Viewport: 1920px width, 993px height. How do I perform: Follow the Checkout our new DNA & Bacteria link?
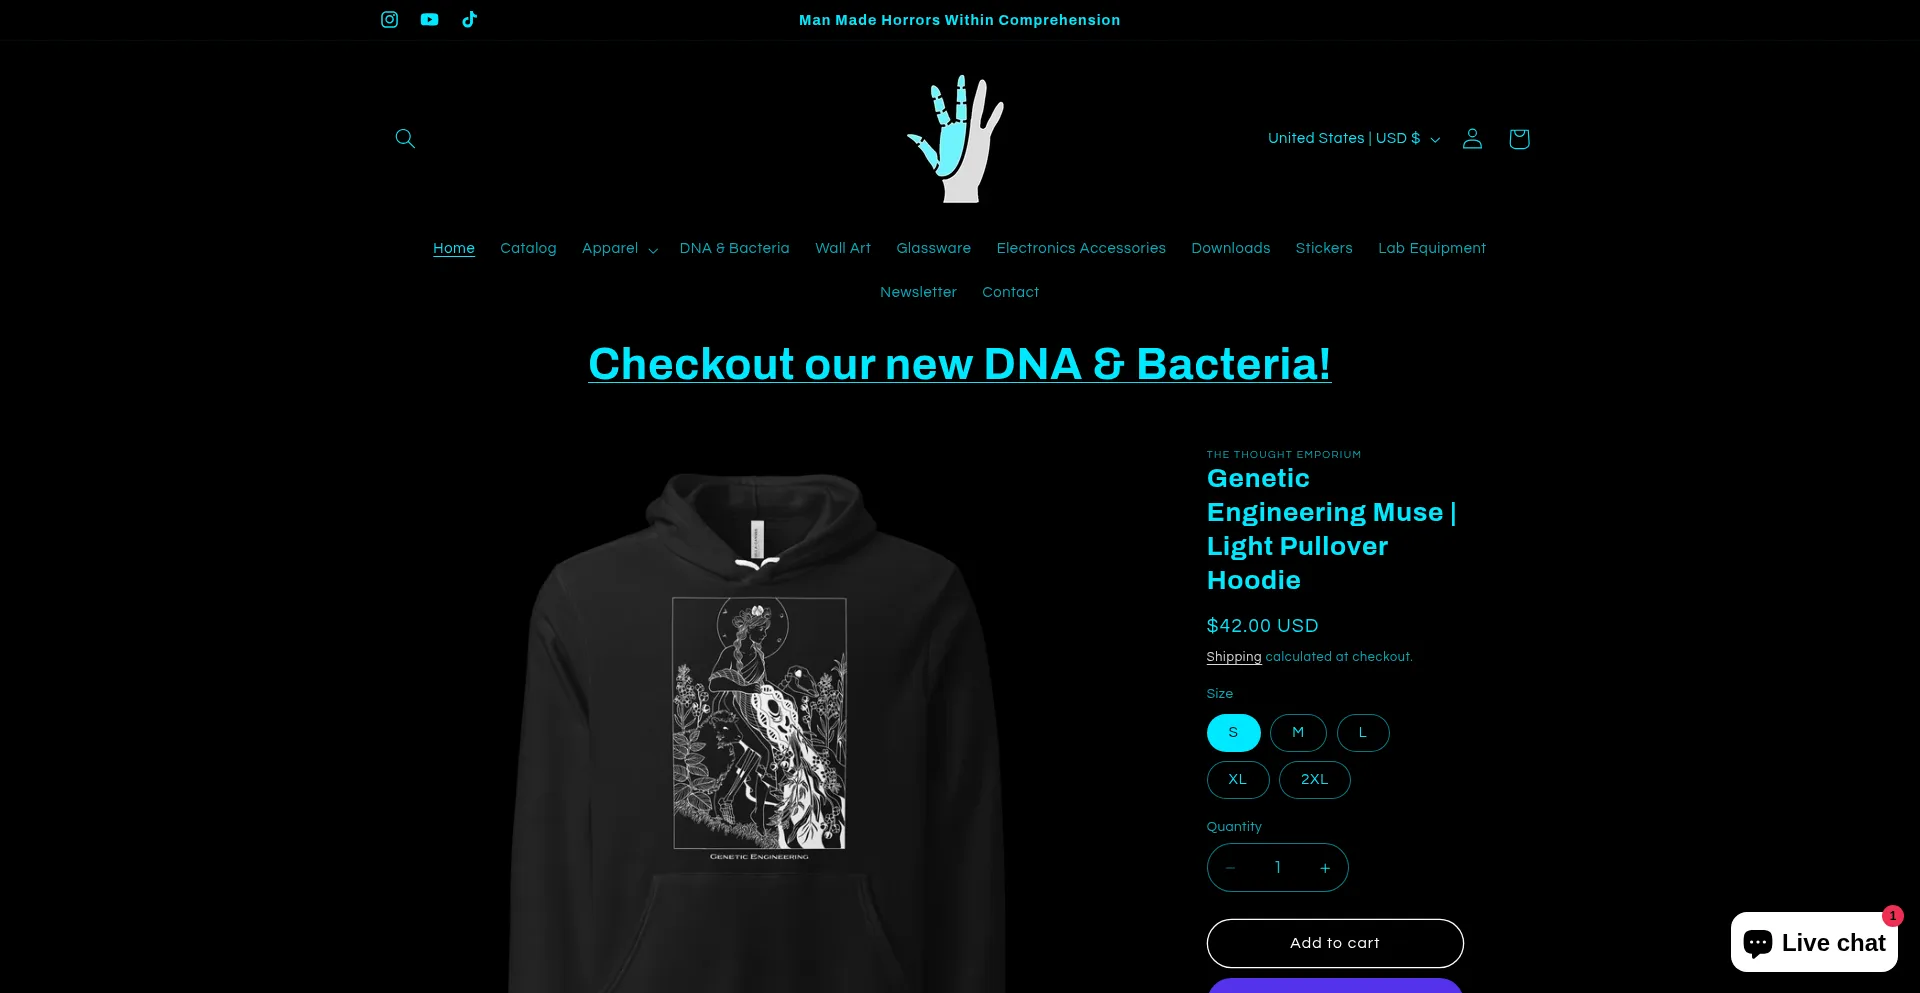(960, 364)
